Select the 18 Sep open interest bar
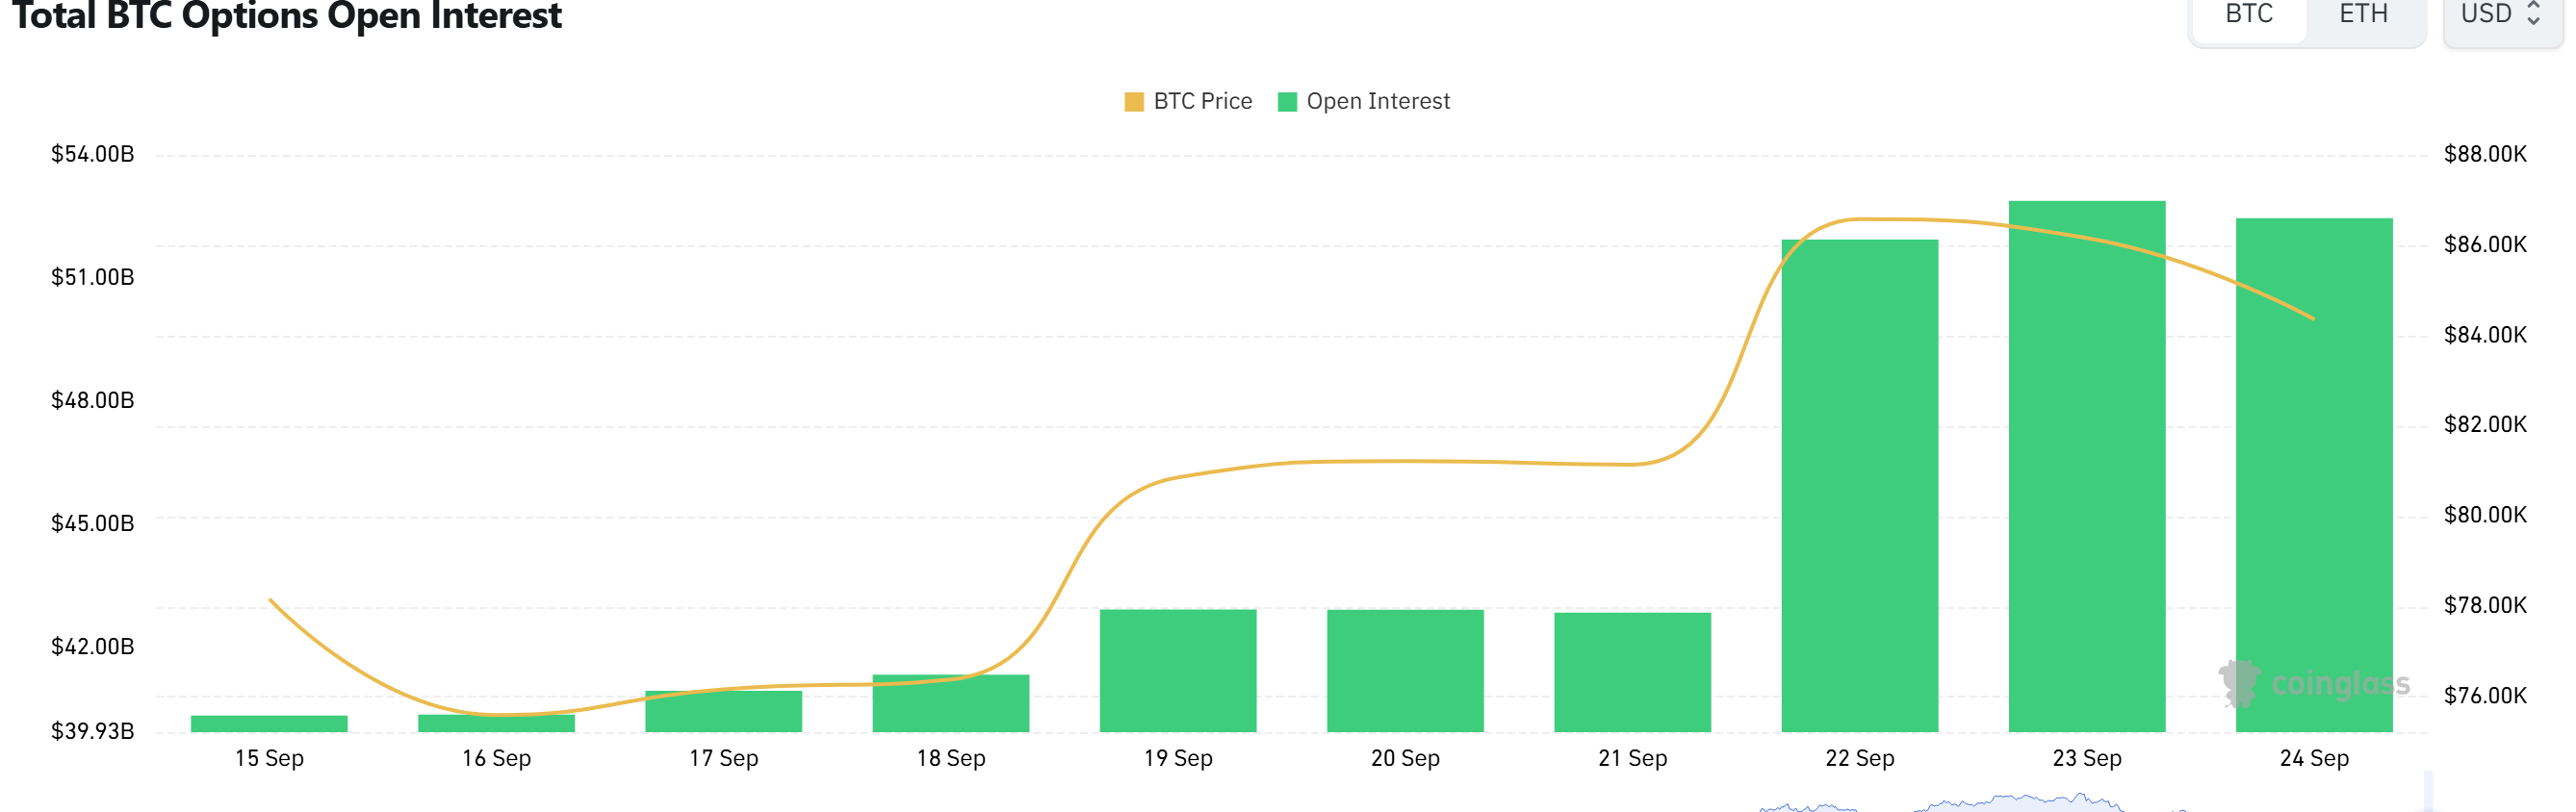The image size is (2576, 812). click(x=951, y=703)
